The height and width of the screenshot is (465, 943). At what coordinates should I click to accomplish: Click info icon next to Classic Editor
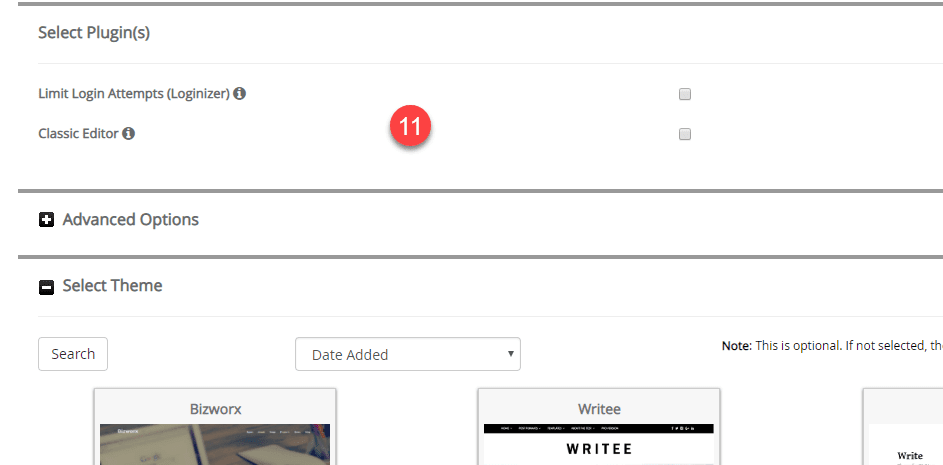pyautogui.click(x=128, y=134)
